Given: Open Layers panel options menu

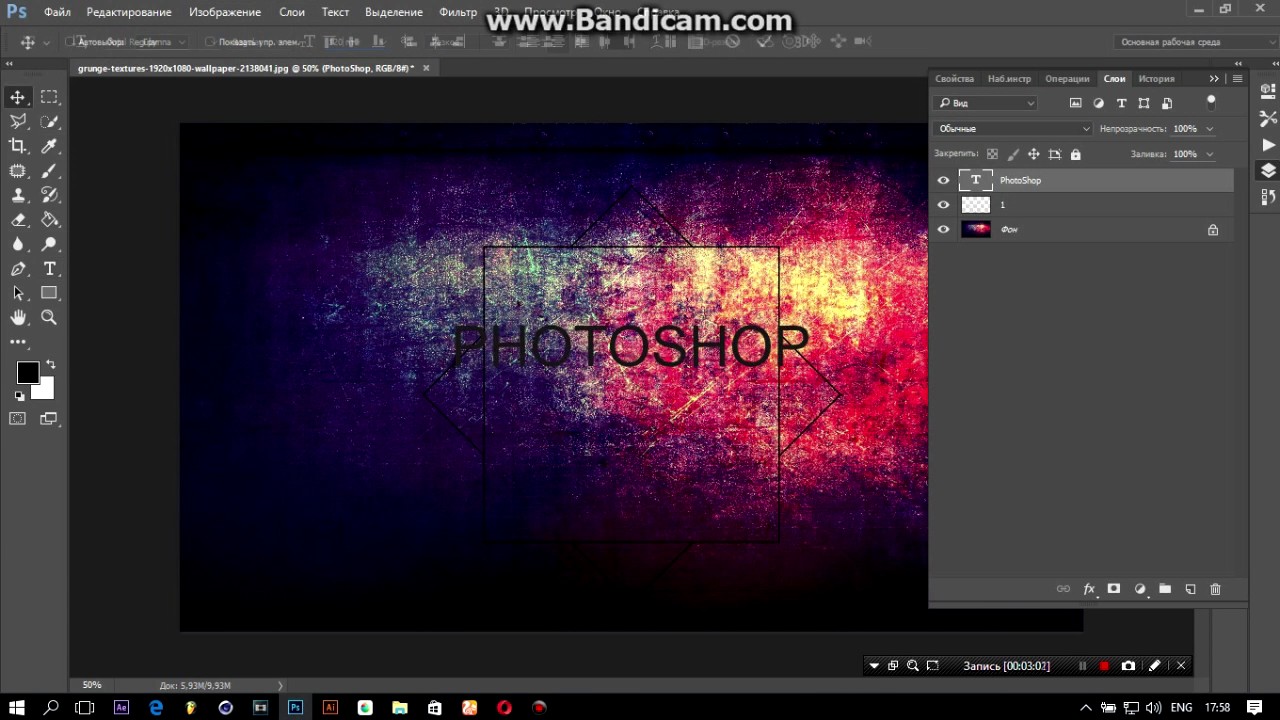Looking at the screenshot, I should 1237,79.
